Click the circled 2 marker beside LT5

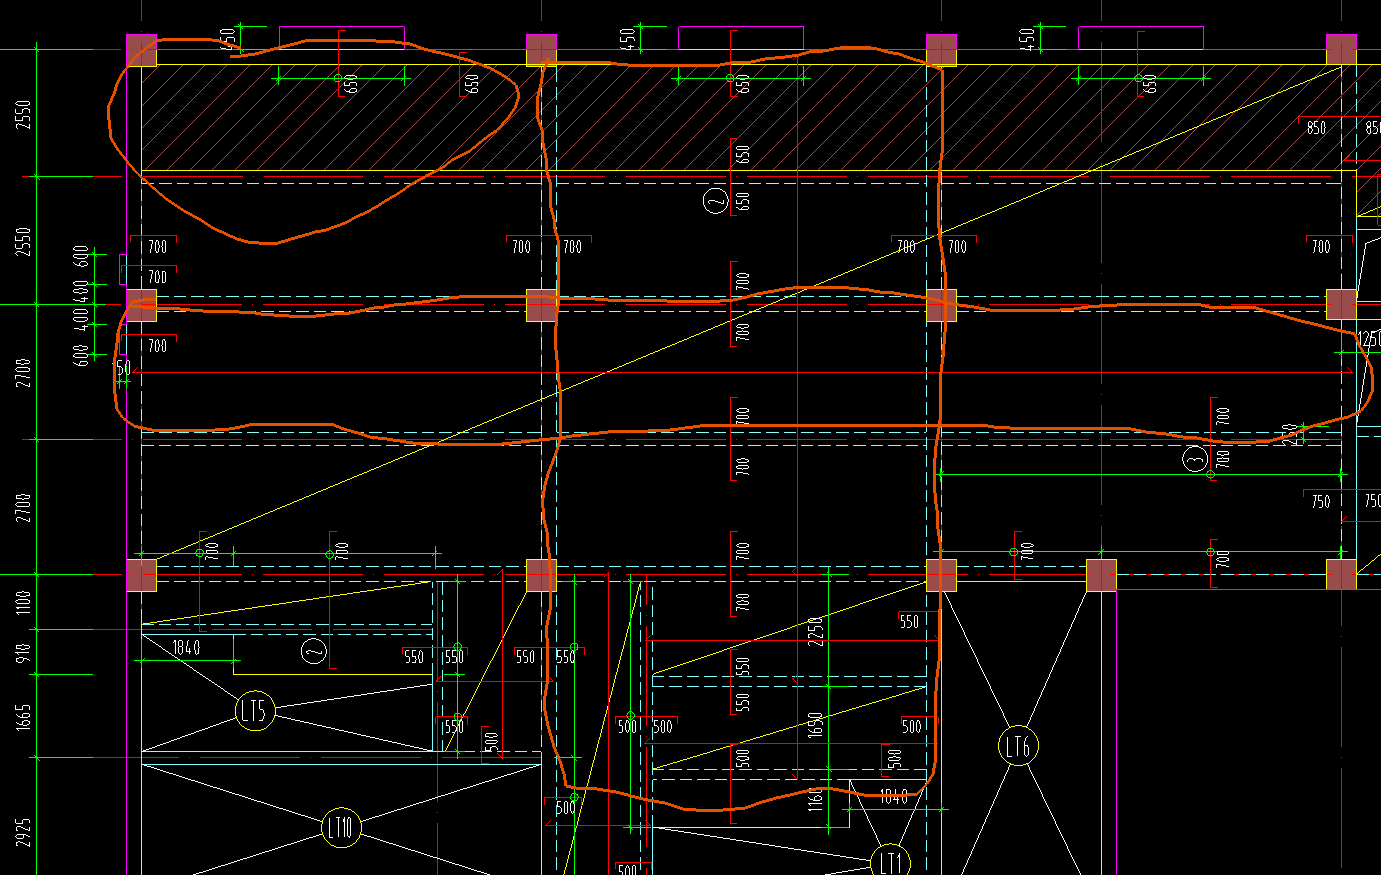click(x=314, y=652)
